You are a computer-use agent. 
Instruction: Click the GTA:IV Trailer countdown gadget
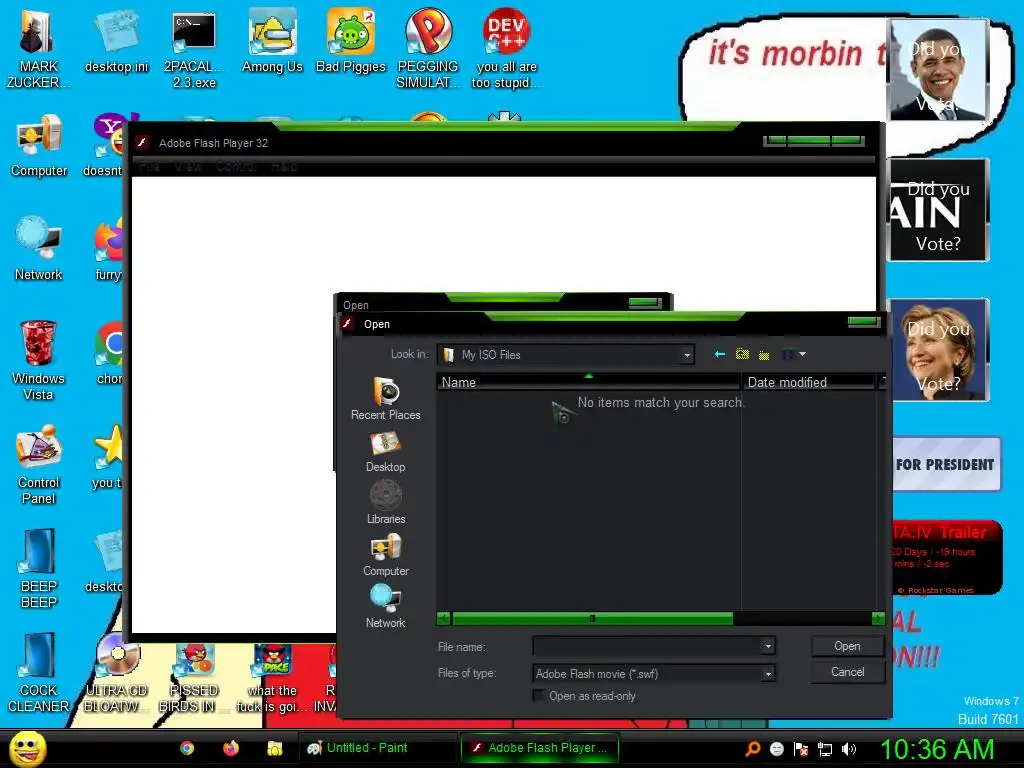click(946, 557)
